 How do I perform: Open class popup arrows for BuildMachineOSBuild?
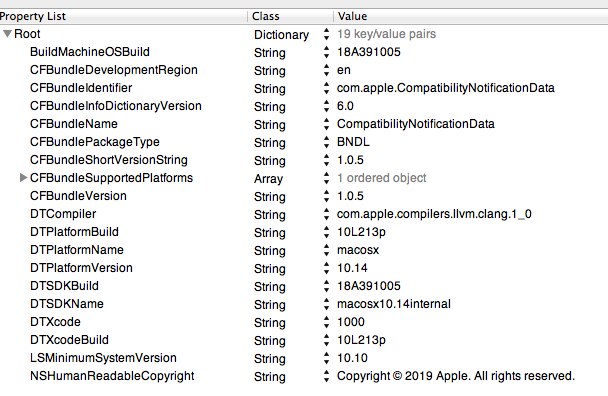[x=326, y=52]
